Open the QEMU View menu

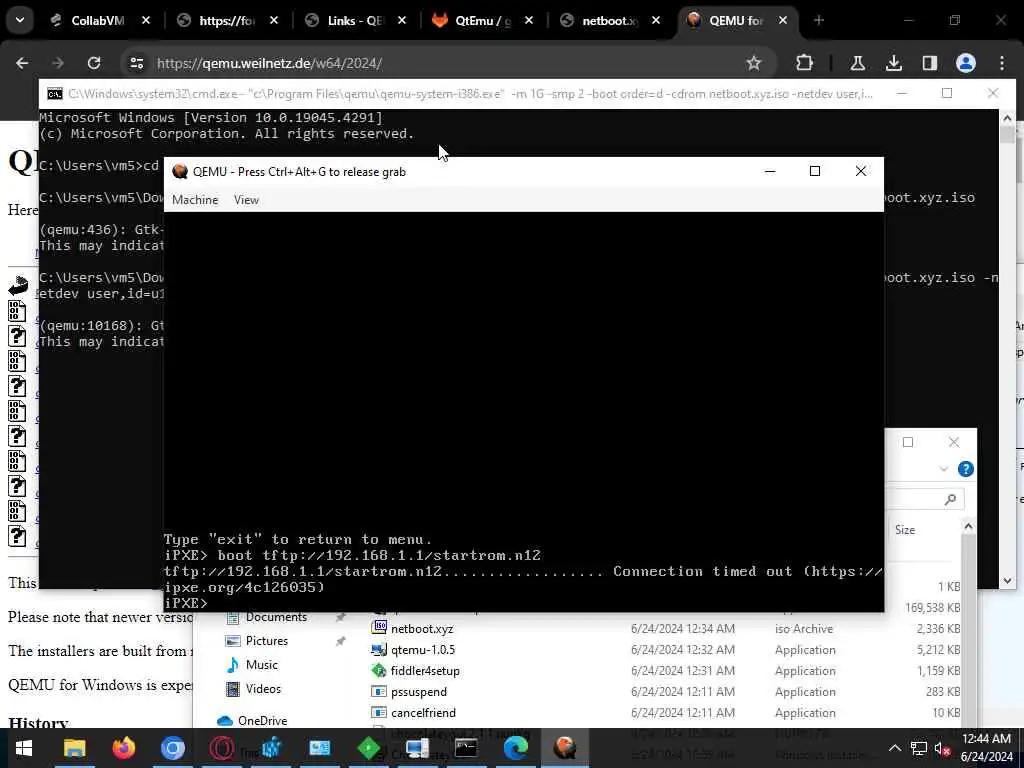click(x=246, y=200)
